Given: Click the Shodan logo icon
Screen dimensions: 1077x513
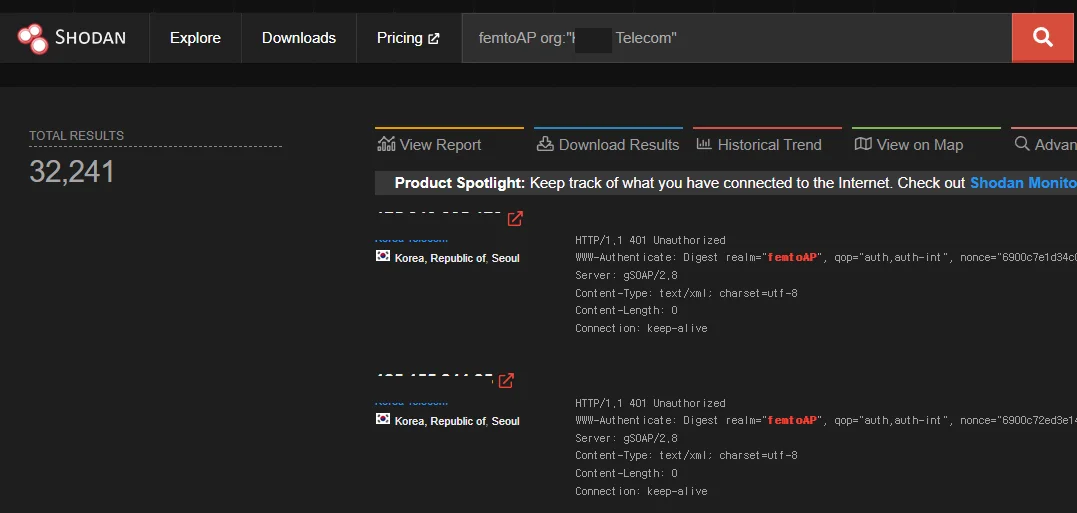Looking at the screenshot, I should pyautogui.click(x=32, y=38).
